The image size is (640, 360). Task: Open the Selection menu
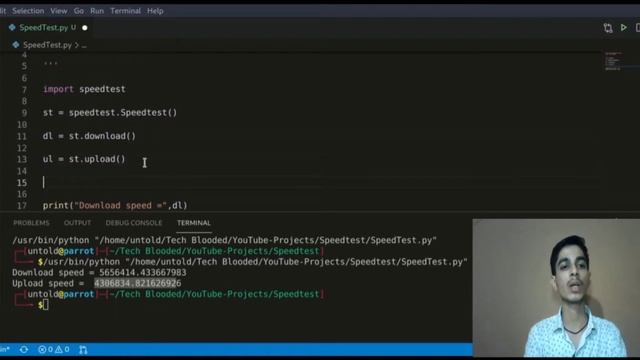pyautogui.click(x=28, y=11)
